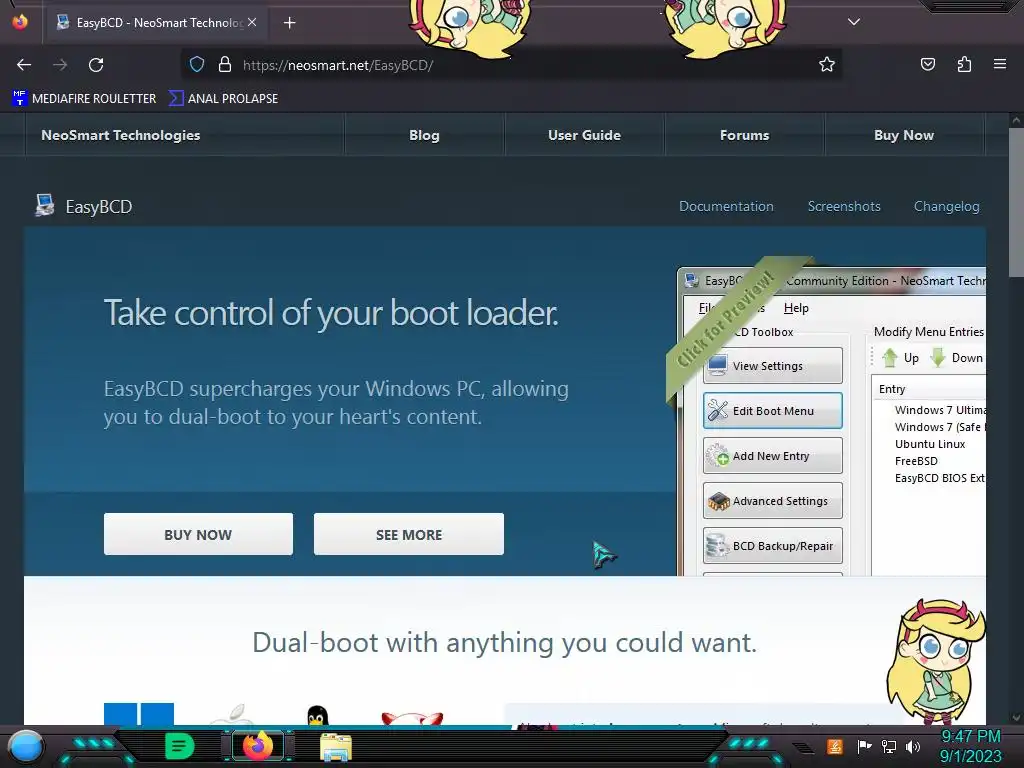Close the EasyBCD browser tab
Image resolution: width=1024 pixels, height=768 pixels.
click(x=251, y=22)
